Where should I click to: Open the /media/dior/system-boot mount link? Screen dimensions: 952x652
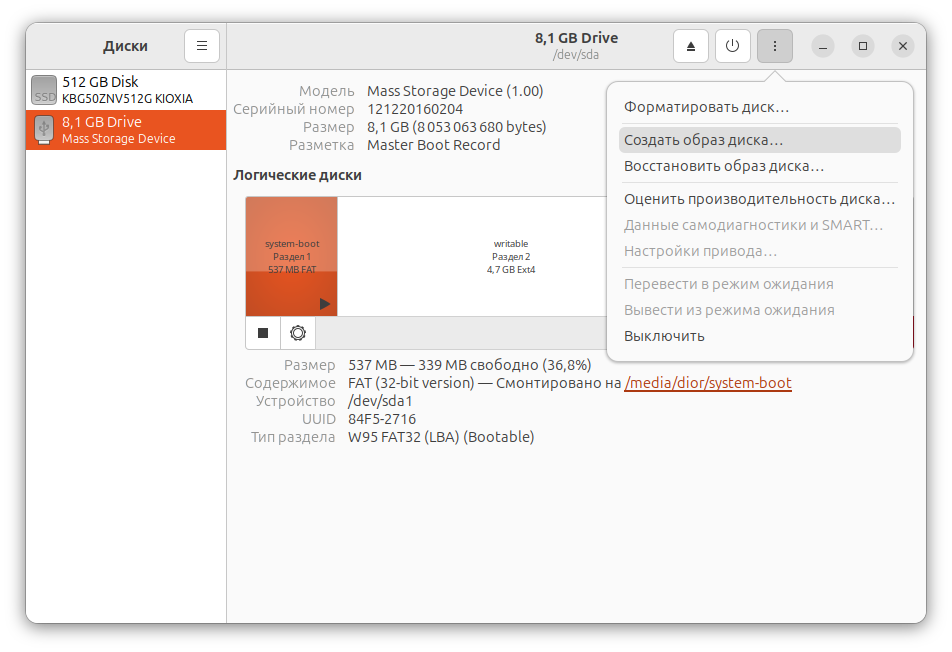708,383
